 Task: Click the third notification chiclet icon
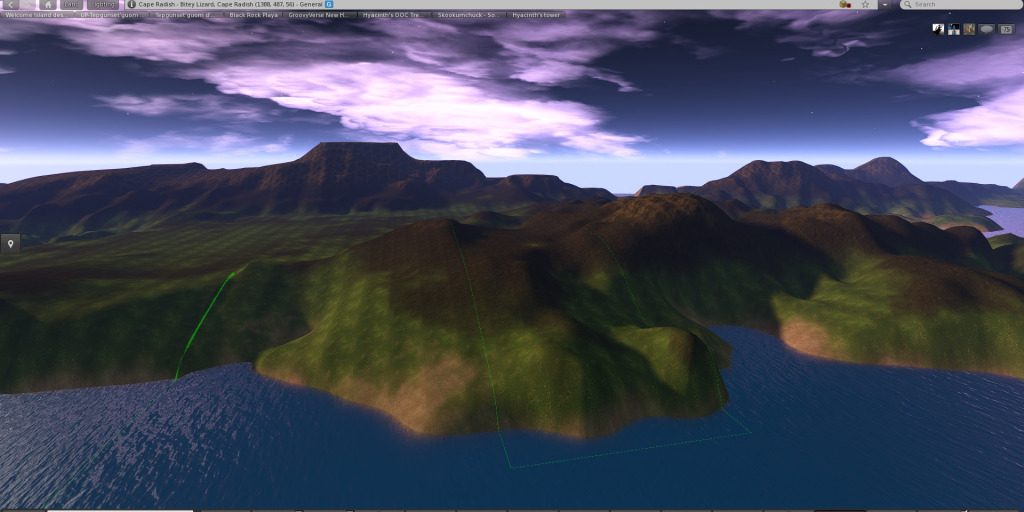click(970, 29)
